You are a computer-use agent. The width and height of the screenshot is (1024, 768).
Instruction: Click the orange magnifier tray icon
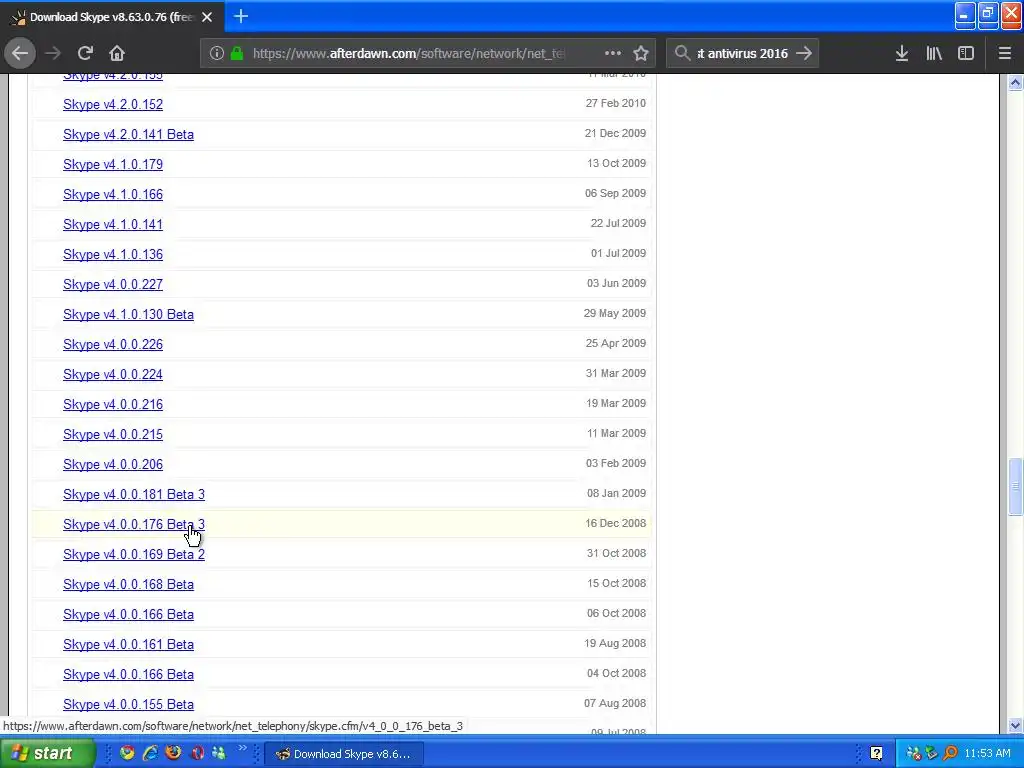[950, 754]
